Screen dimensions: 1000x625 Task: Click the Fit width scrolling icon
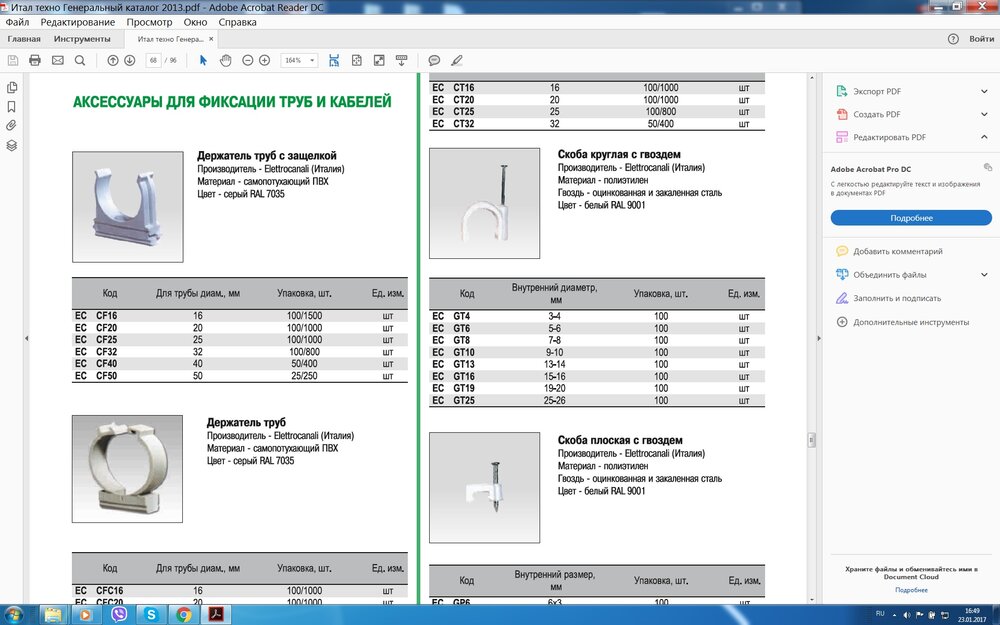click(x=334, y=61)
